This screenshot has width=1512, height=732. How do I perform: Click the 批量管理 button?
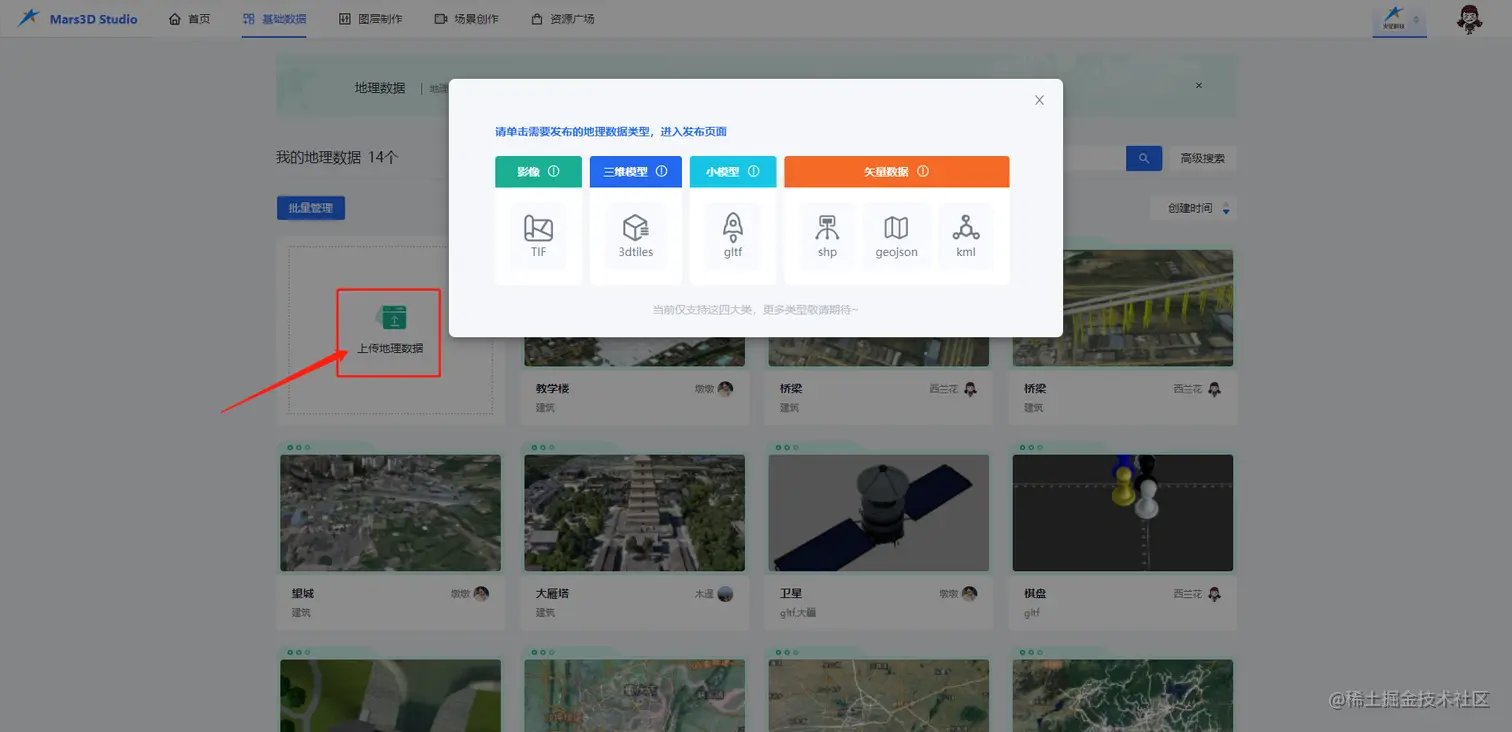click(311, 208)
